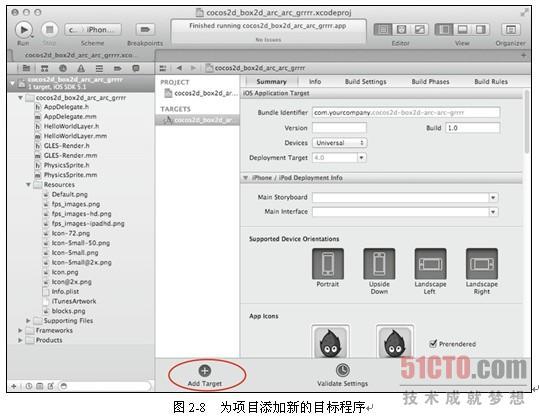Toggle the Breakpoints button
Image resolution: width=539 pixels, height=419 pixels.
click(x=145, y=30)
